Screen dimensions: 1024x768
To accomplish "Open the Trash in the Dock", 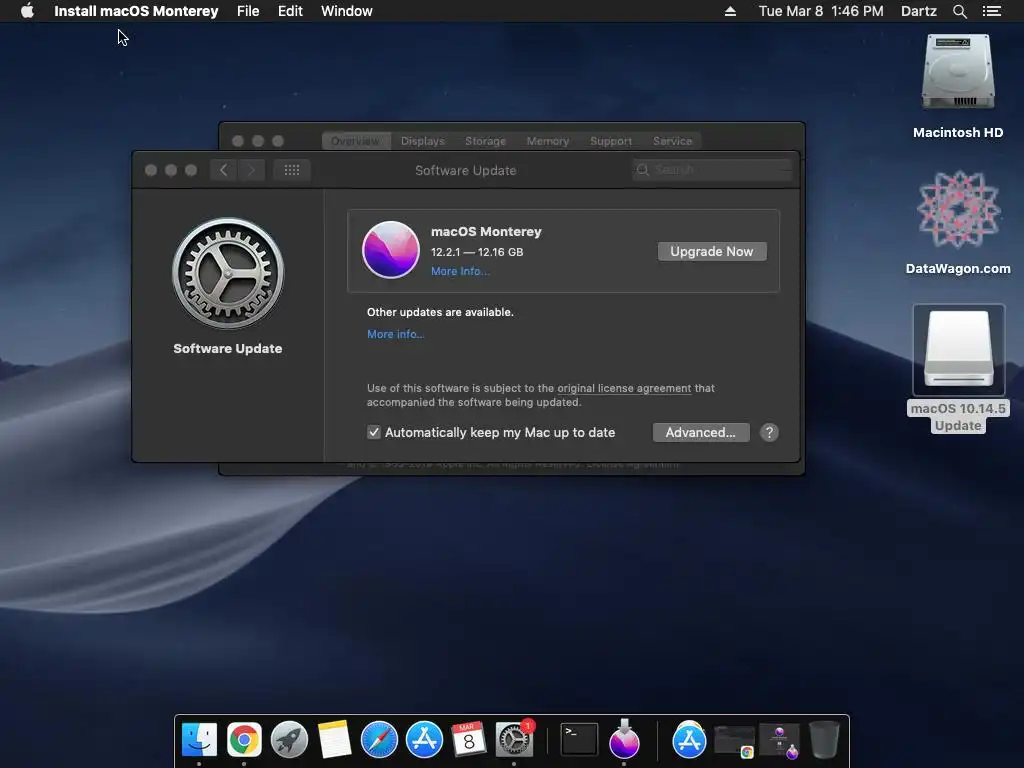I will 824,740.
